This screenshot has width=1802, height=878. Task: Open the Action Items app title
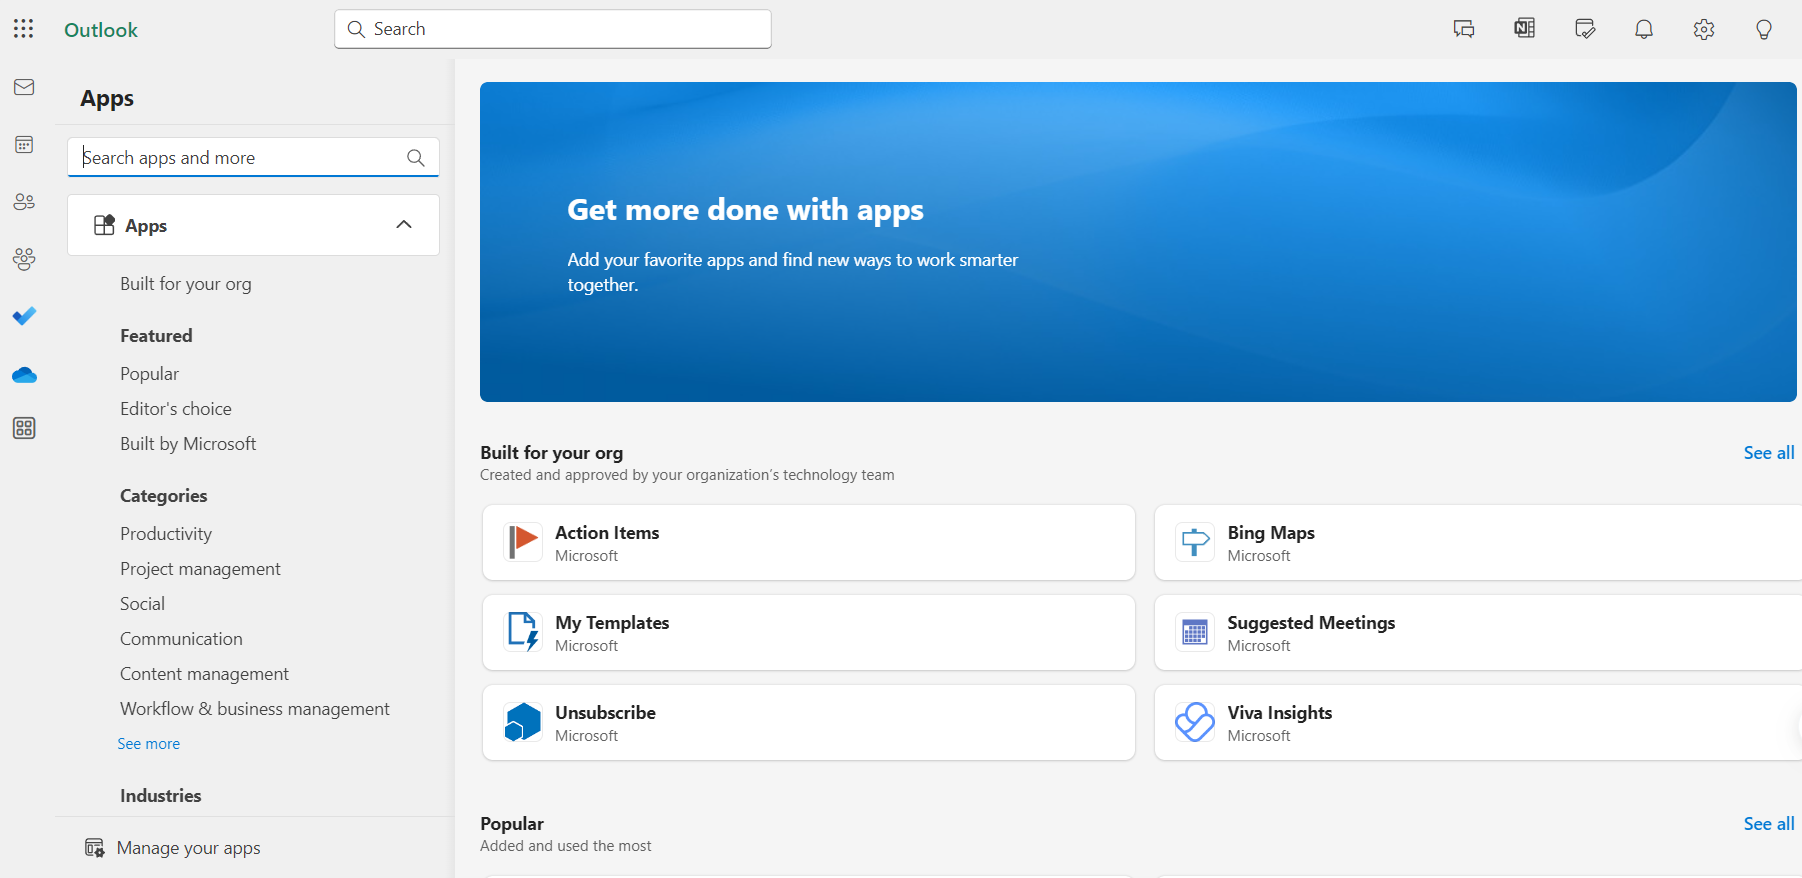pos(607,533)
